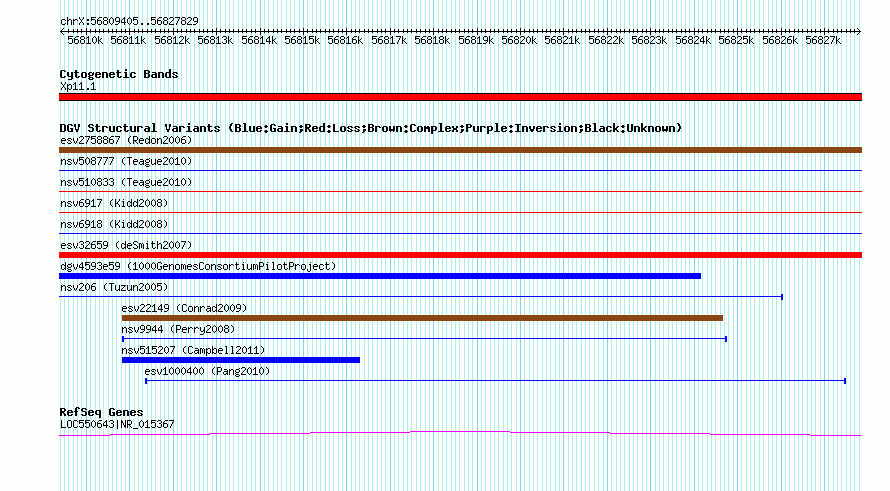Click the Cytogenetic Bands track heading

119,74
